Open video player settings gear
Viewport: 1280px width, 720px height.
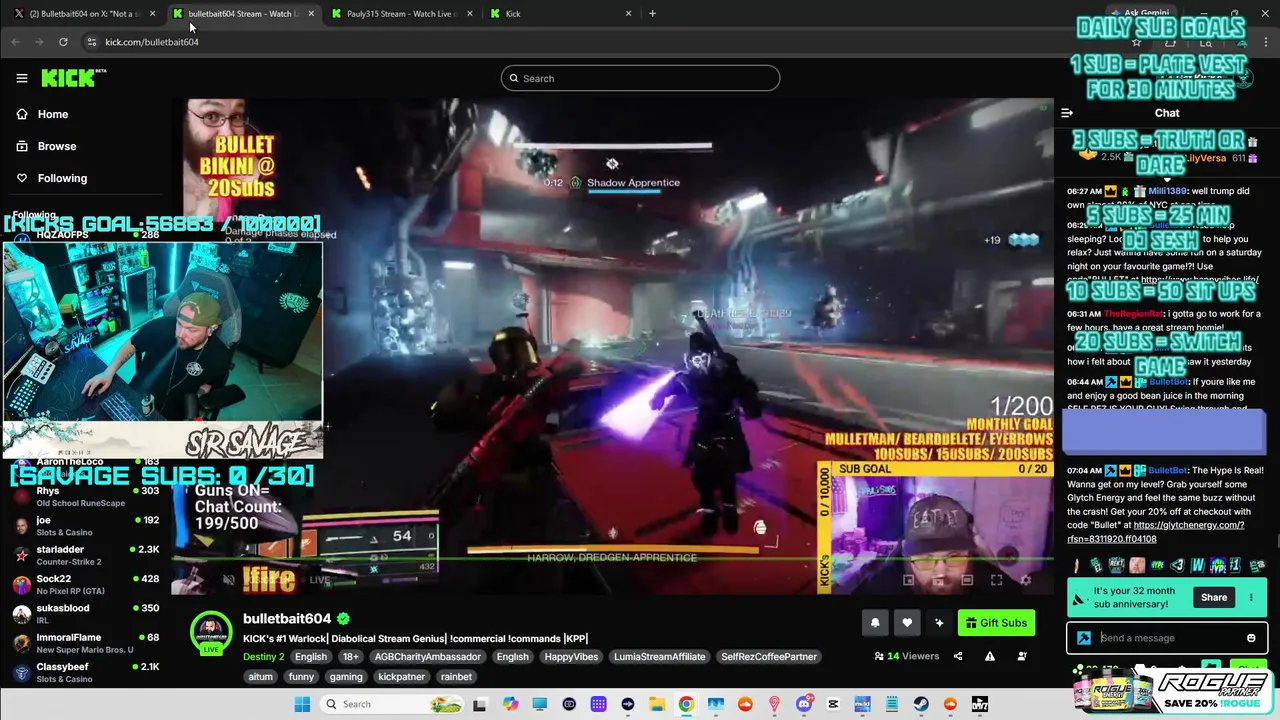pos(1025,579)
